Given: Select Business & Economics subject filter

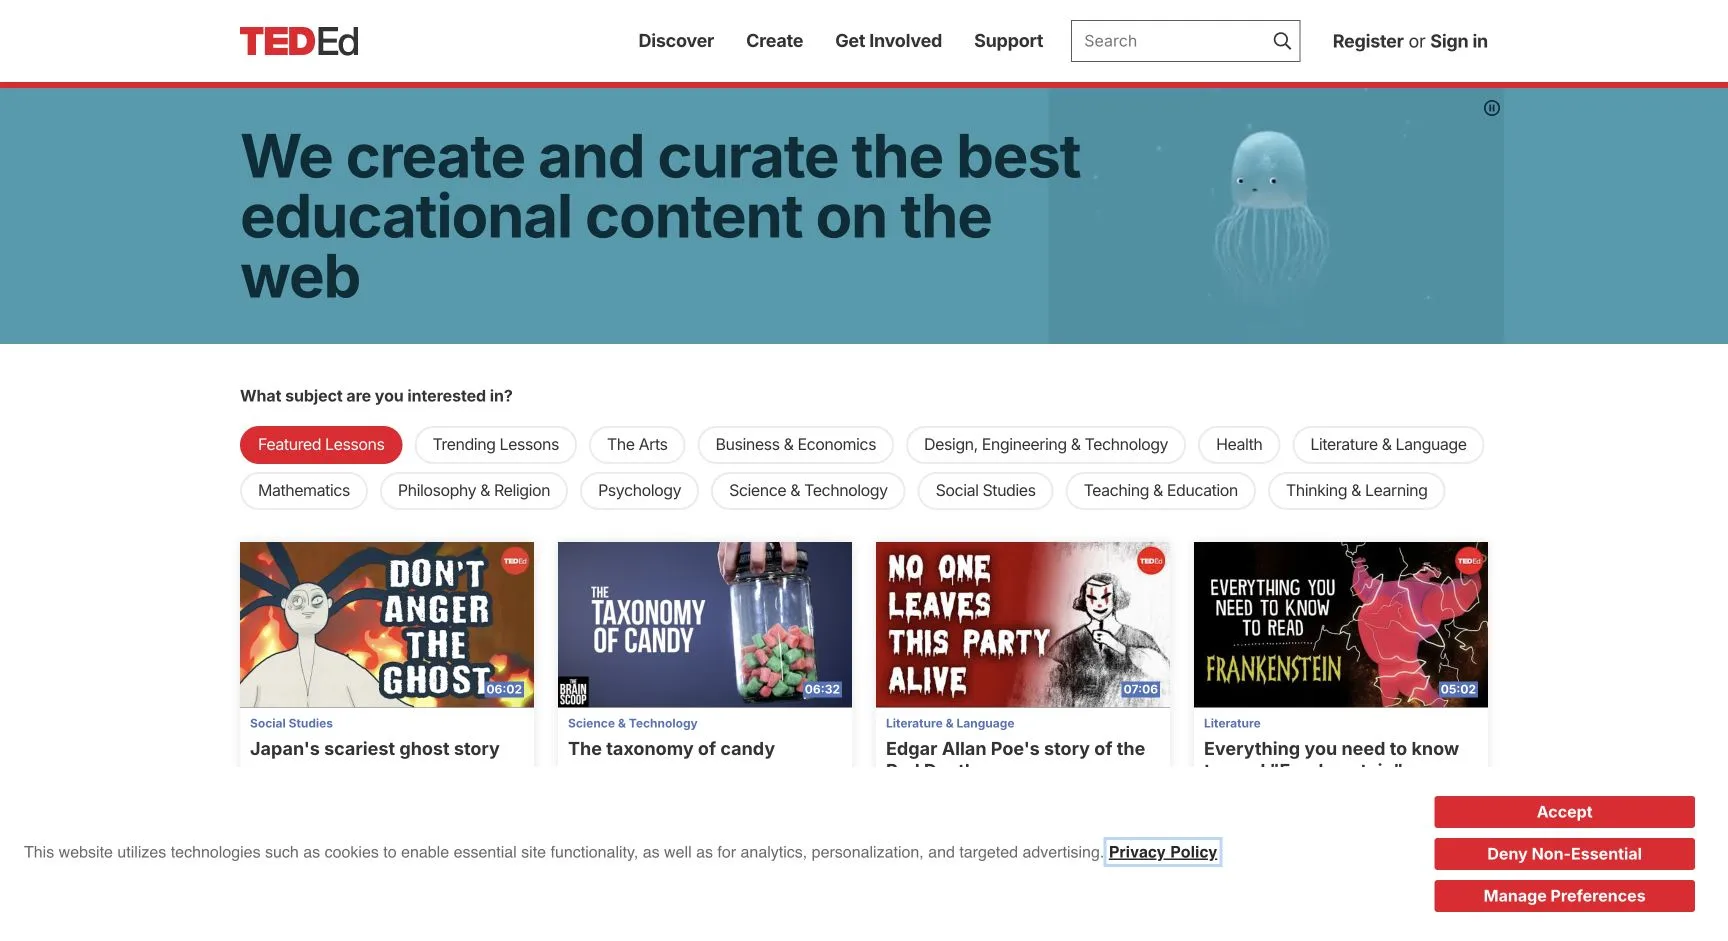Looking at the screenshot, I should tap(795, 445).
